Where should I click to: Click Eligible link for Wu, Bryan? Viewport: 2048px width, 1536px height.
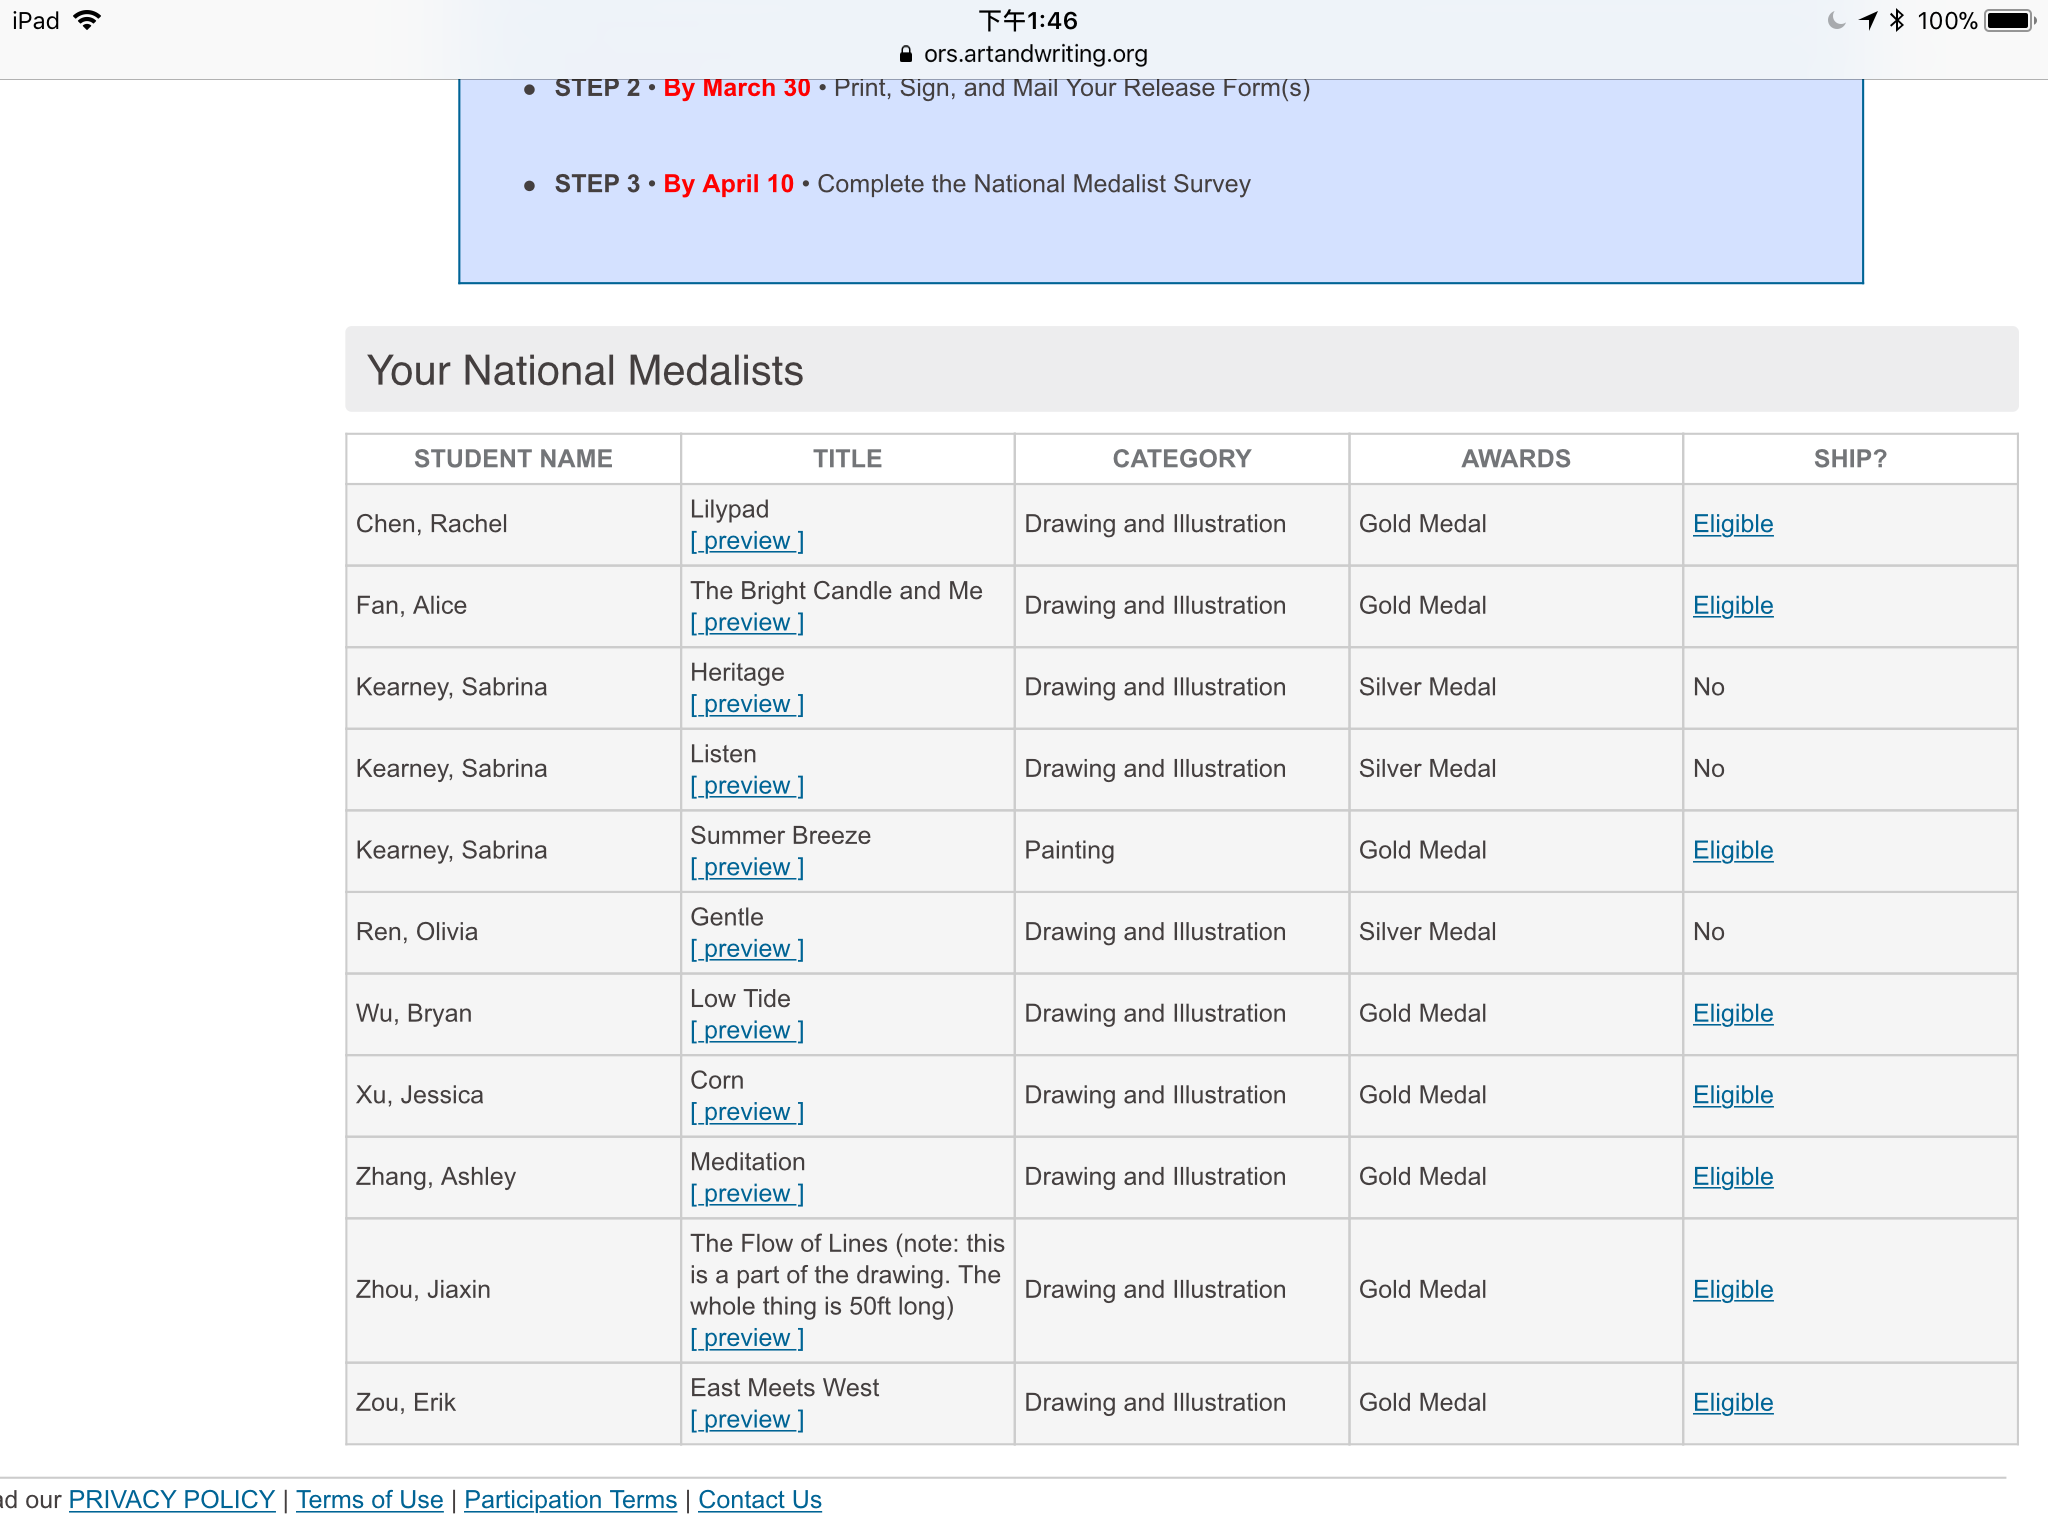coord(1732,1014)
